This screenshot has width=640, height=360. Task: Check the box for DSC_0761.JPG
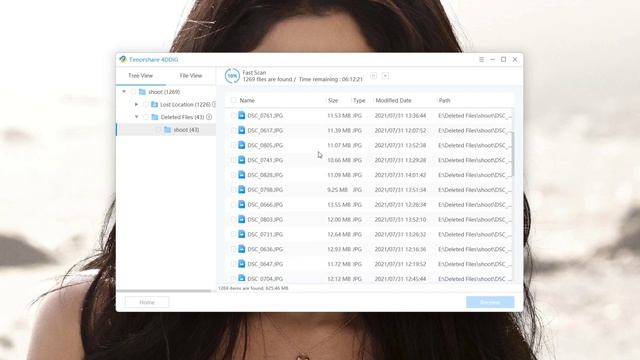coord(233,116)
